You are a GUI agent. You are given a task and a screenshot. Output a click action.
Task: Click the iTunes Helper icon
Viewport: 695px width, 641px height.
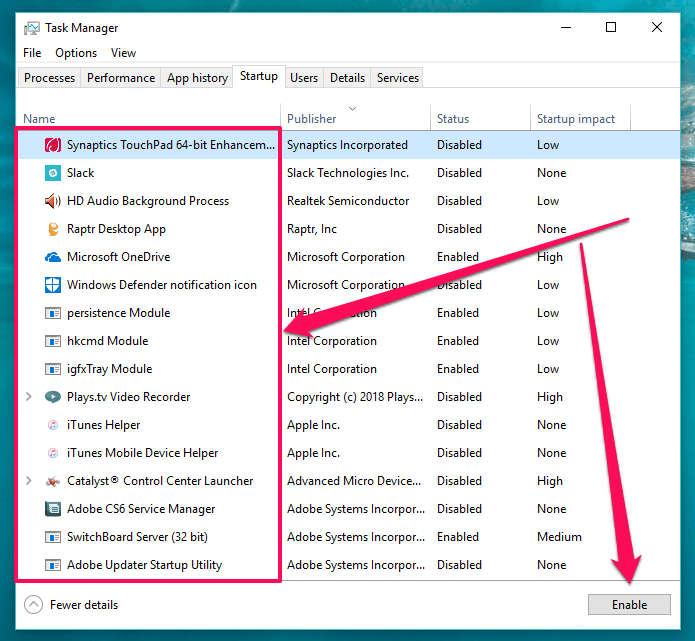tap(53, 425)
